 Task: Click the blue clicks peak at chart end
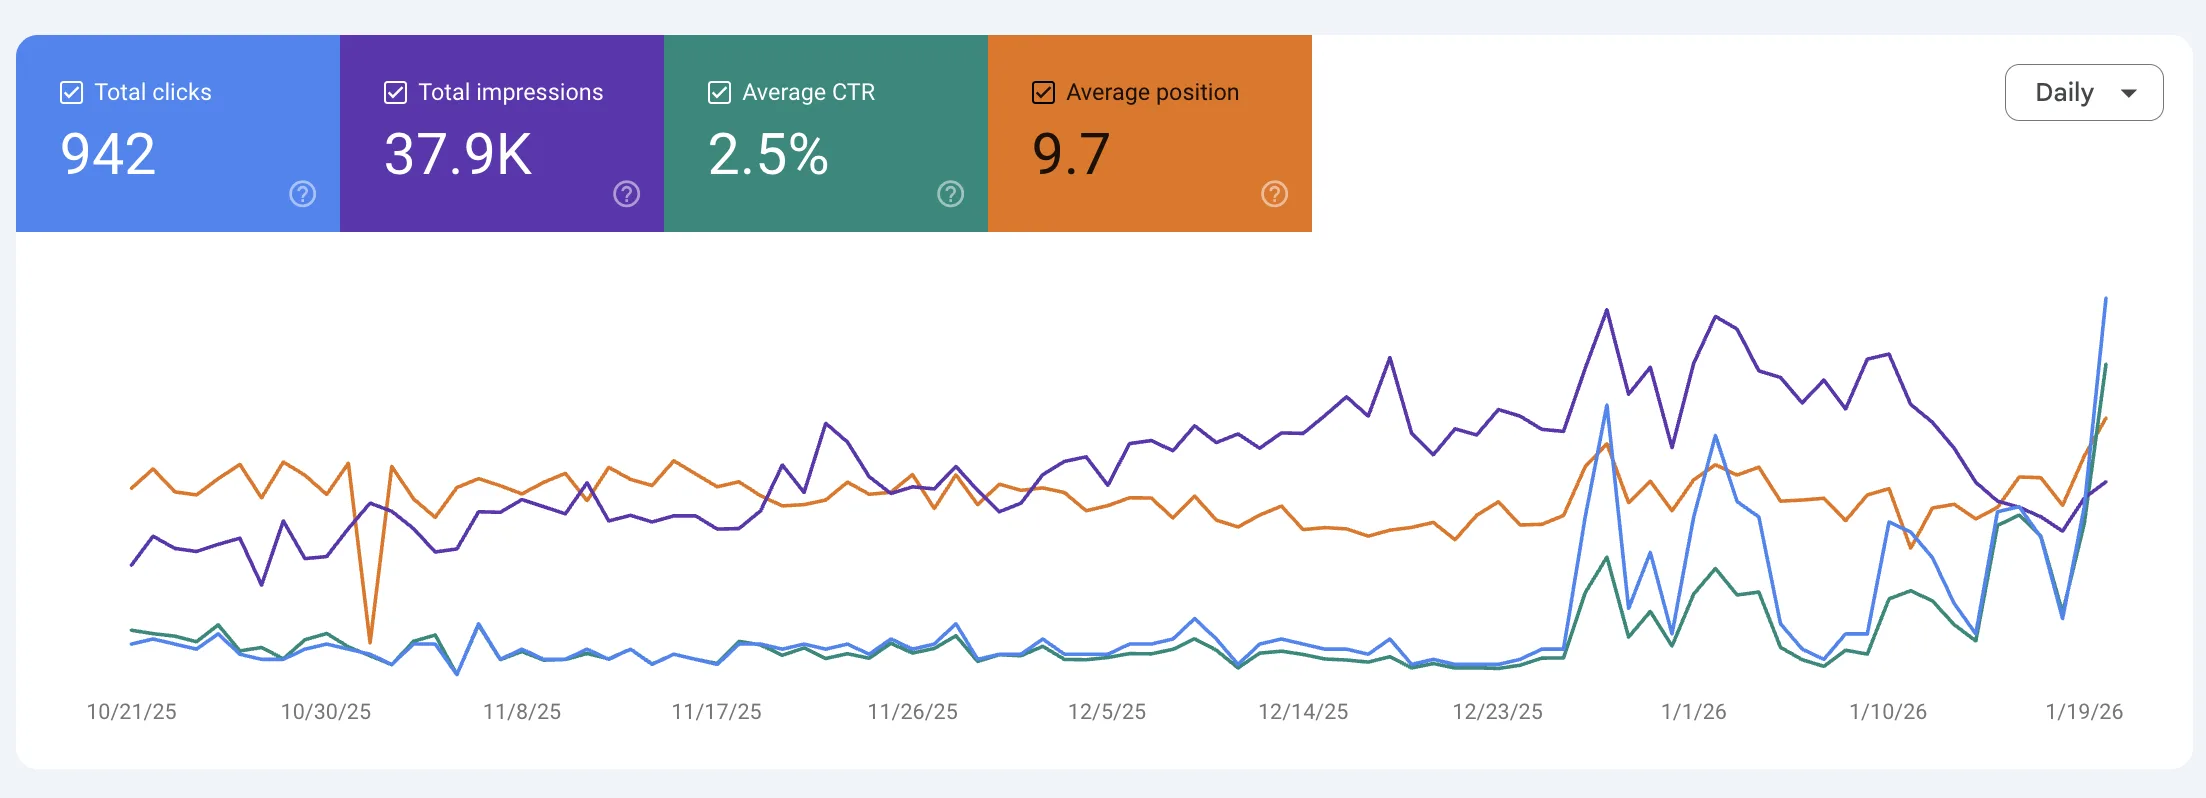[x=2105, y=299]
